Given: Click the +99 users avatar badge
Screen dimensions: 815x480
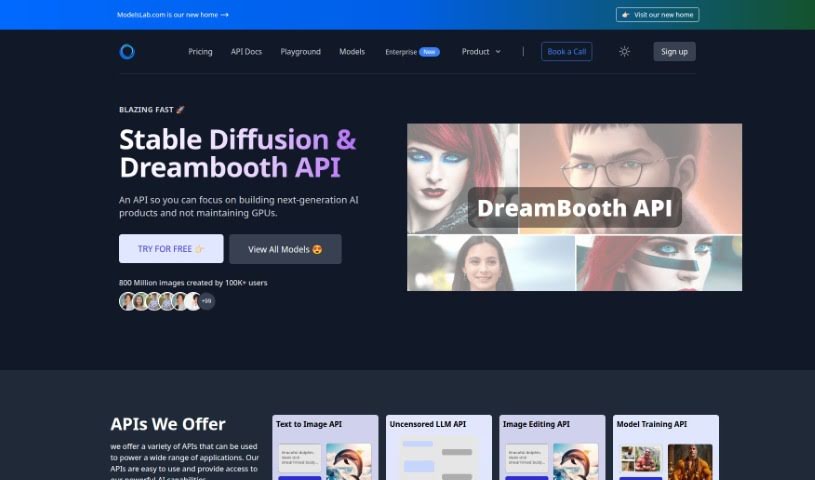Looking at the screenshot, I should [206, 301].
